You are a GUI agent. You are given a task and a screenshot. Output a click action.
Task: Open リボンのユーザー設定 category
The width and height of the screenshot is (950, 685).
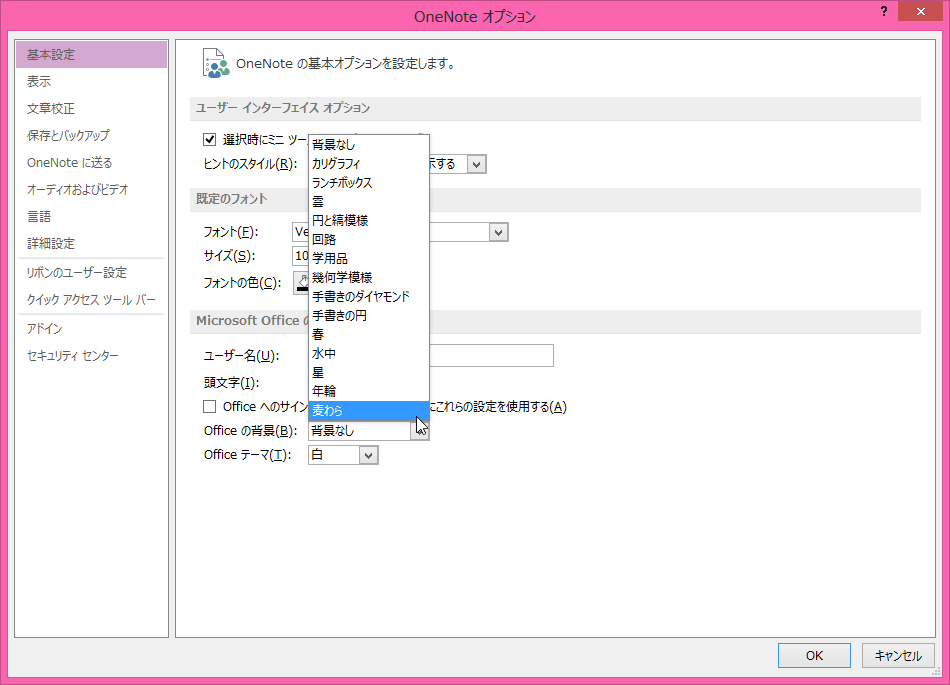91,273
